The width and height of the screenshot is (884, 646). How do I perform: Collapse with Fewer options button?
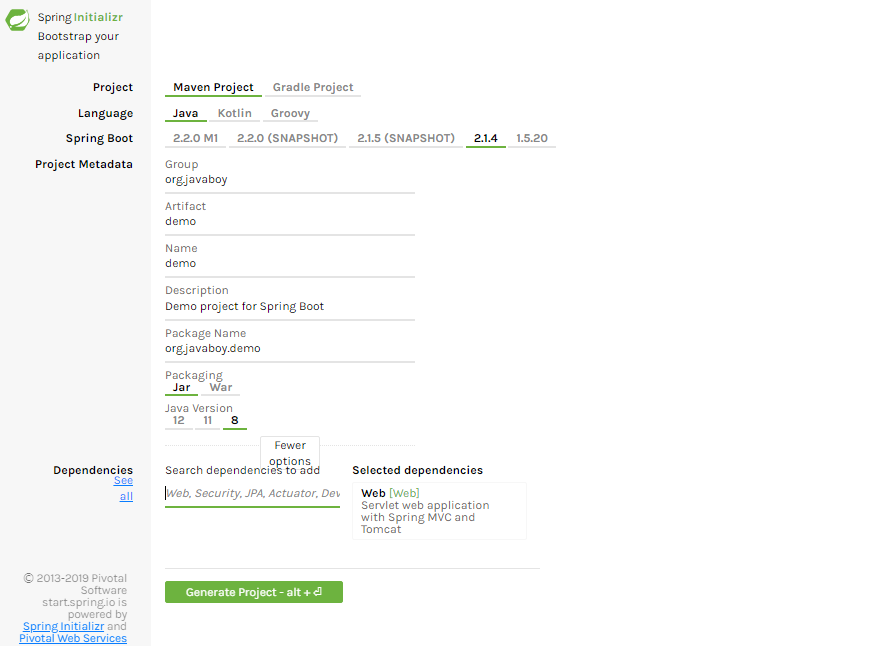click(x=290, y=453)
